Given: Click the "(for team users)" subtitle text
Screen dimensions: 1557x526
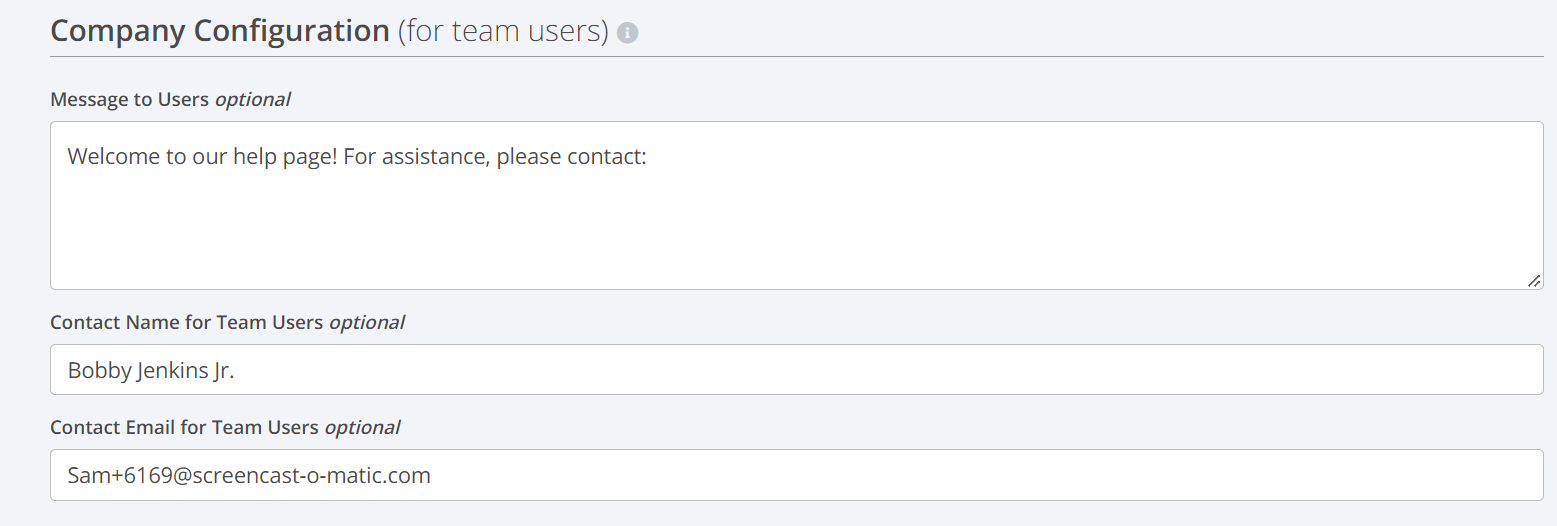Looking at the screenshot, I should pos(503,31).
